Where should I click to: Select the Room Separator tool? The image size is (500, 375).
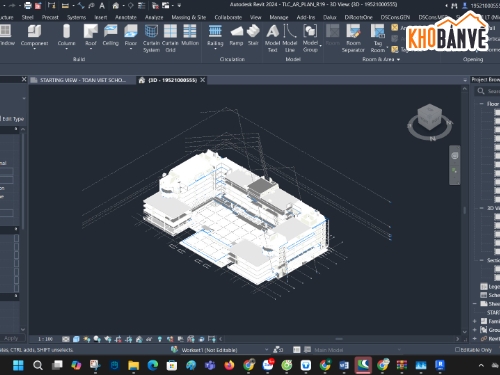tap(353, 38)
